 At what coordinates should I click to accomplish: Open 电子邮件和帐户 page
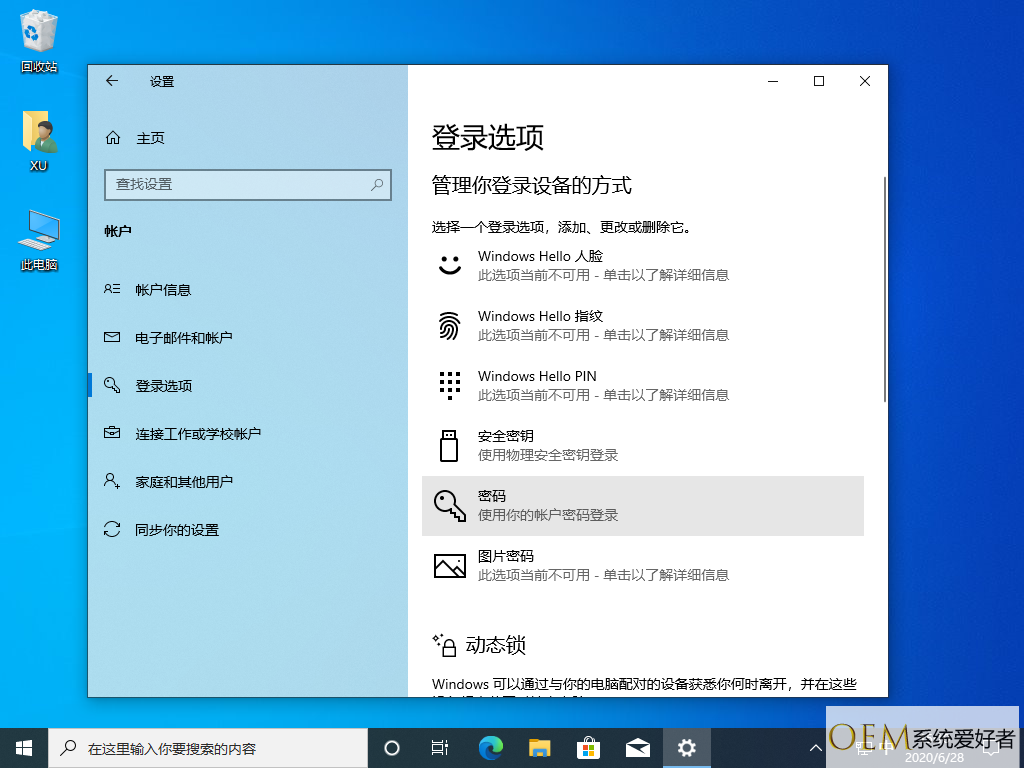click(248, 338)
